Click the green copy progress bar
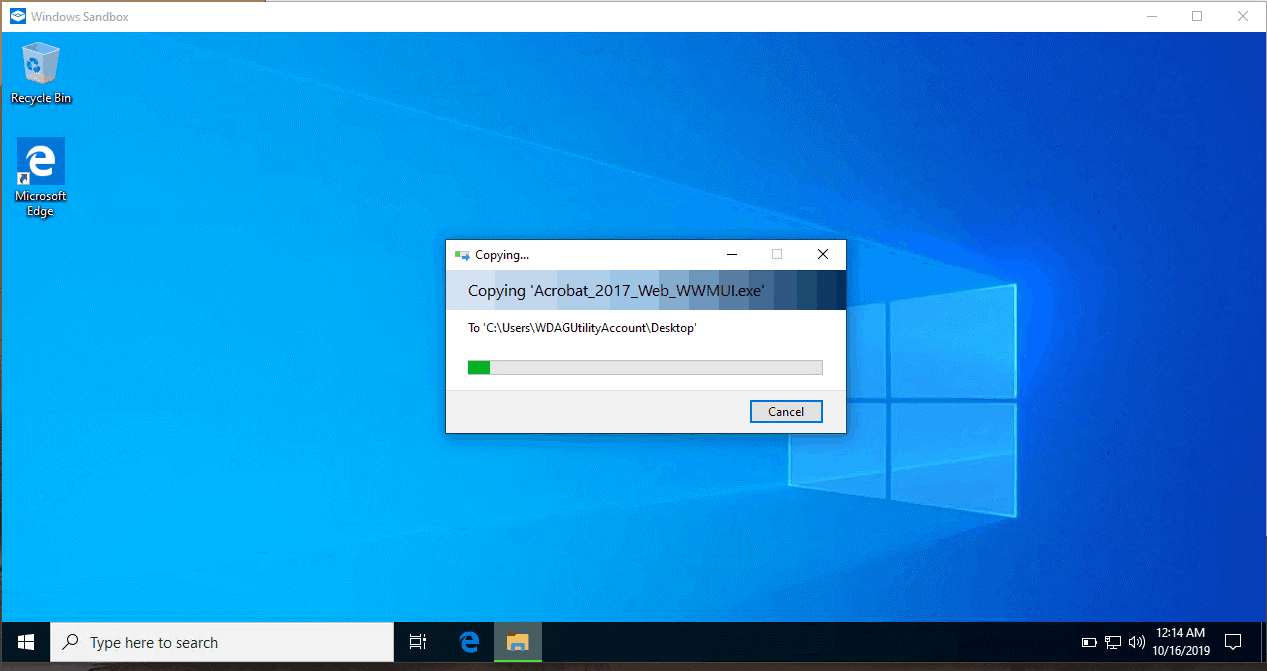Image resolution: width=1267 pixels, height=671 pixels. [645, 368]
